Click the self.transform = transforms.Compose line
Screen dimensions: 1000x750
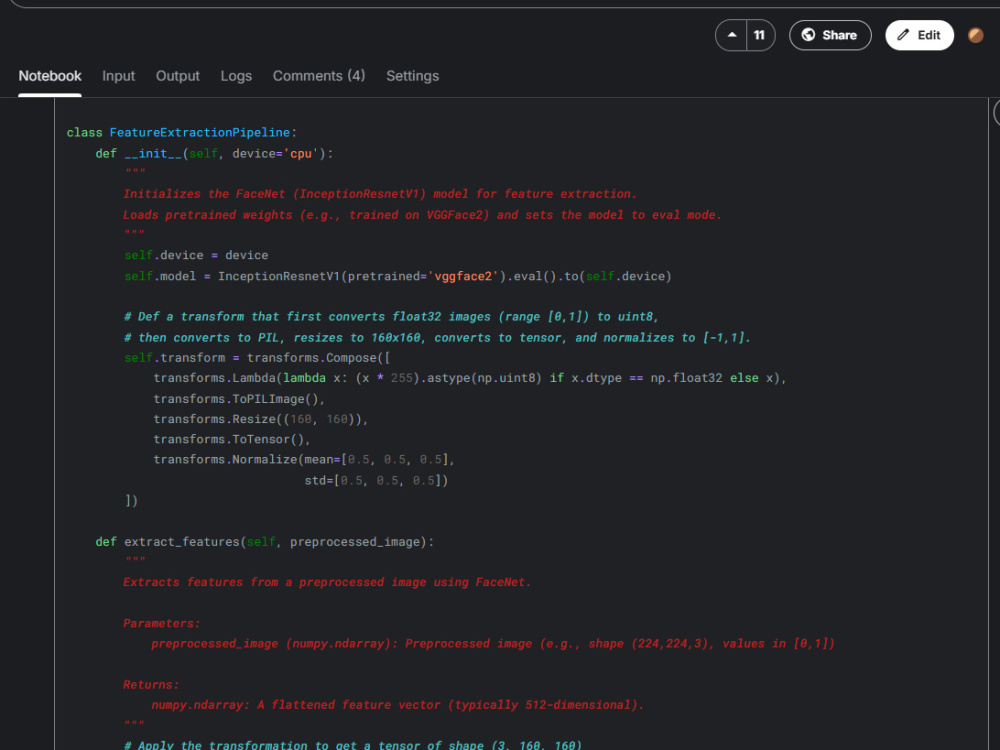(257, 358)
